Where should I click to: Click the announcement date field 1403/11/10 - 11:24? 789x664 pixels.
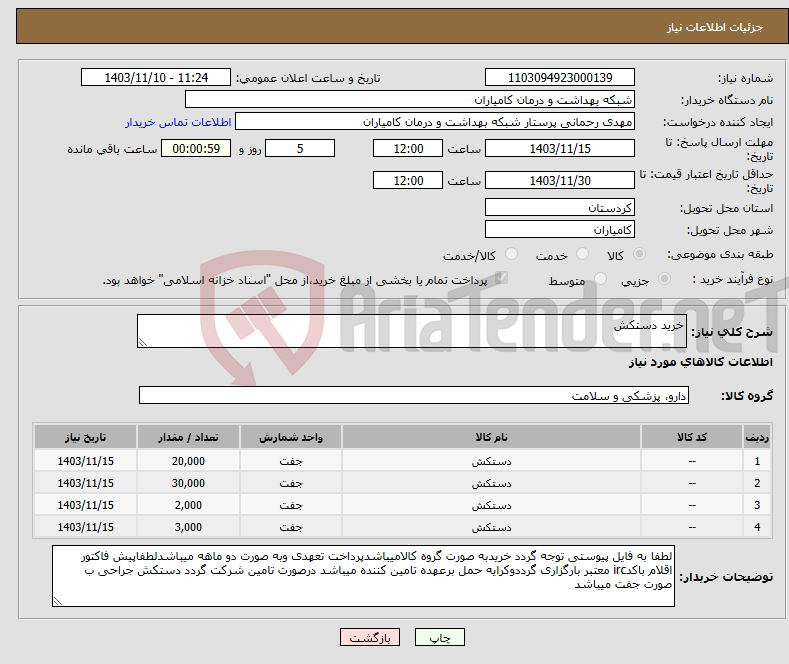[x=155, y=77]
